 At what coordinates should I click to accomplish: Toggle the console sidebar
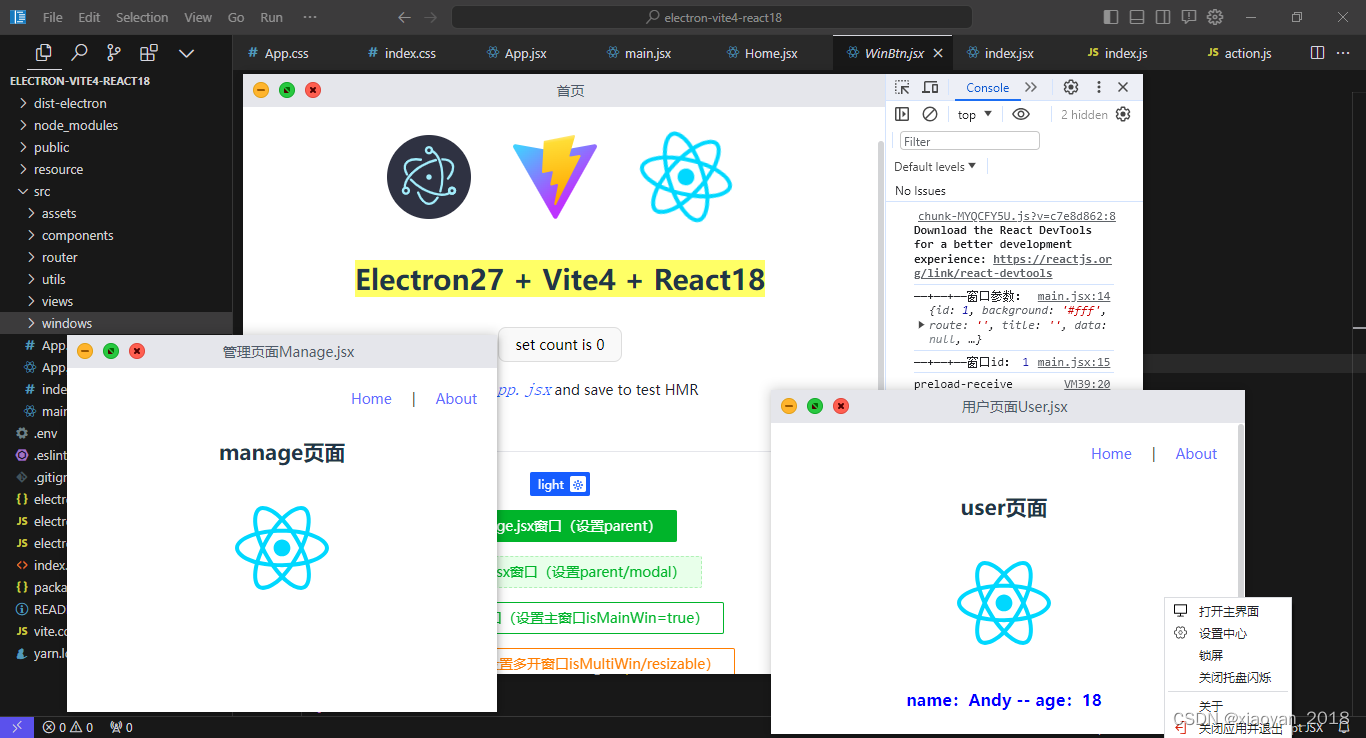pyautogui.click(x=902, y=114)
